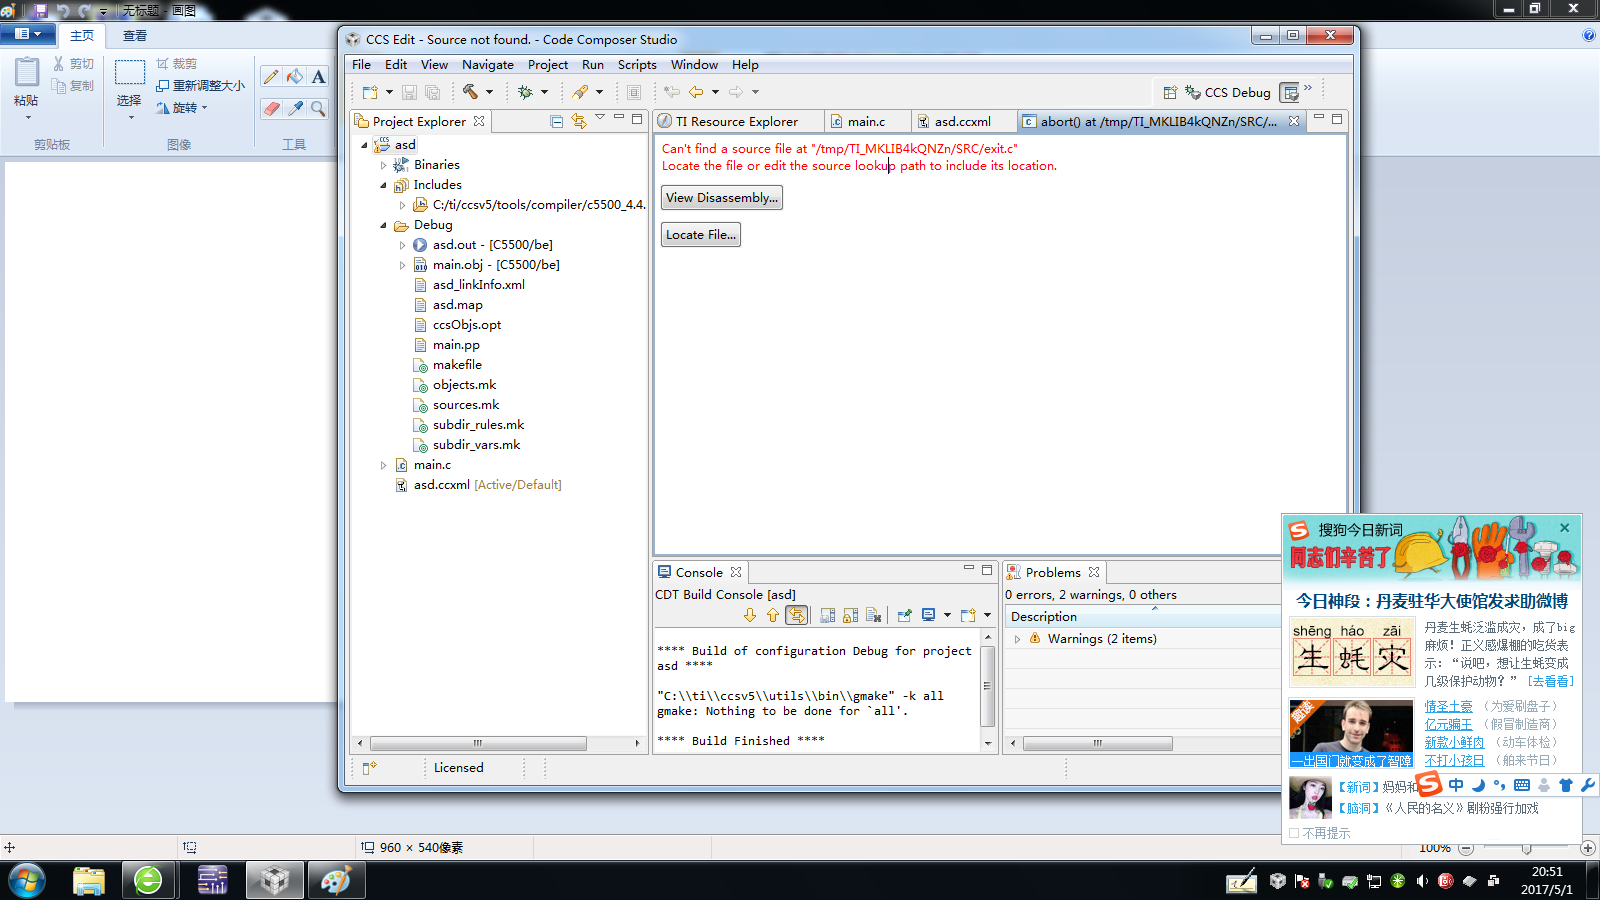Screen dimensions: 1600x900
Task: Open the Windows Start button
Action: pyautogui.click(x=27, y=881)
